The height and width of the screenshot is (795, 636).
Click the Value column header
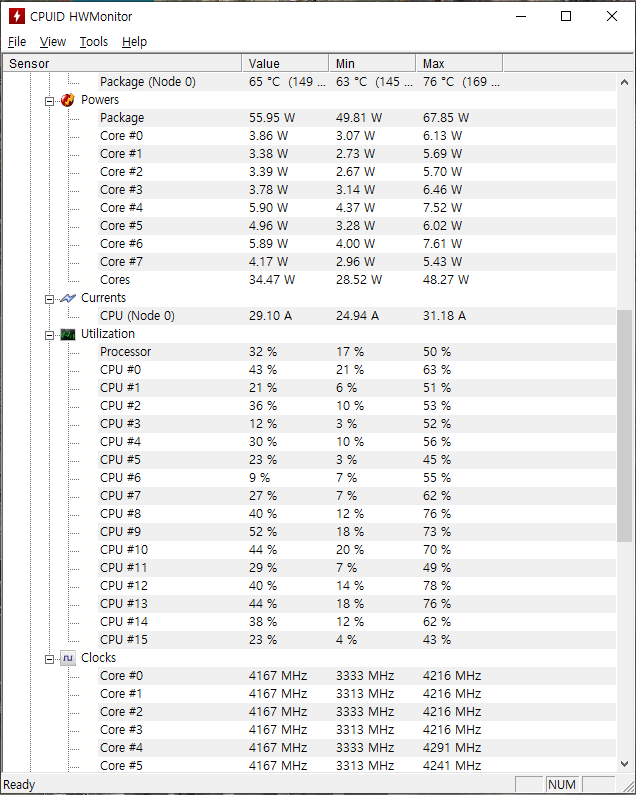(286, 63)
